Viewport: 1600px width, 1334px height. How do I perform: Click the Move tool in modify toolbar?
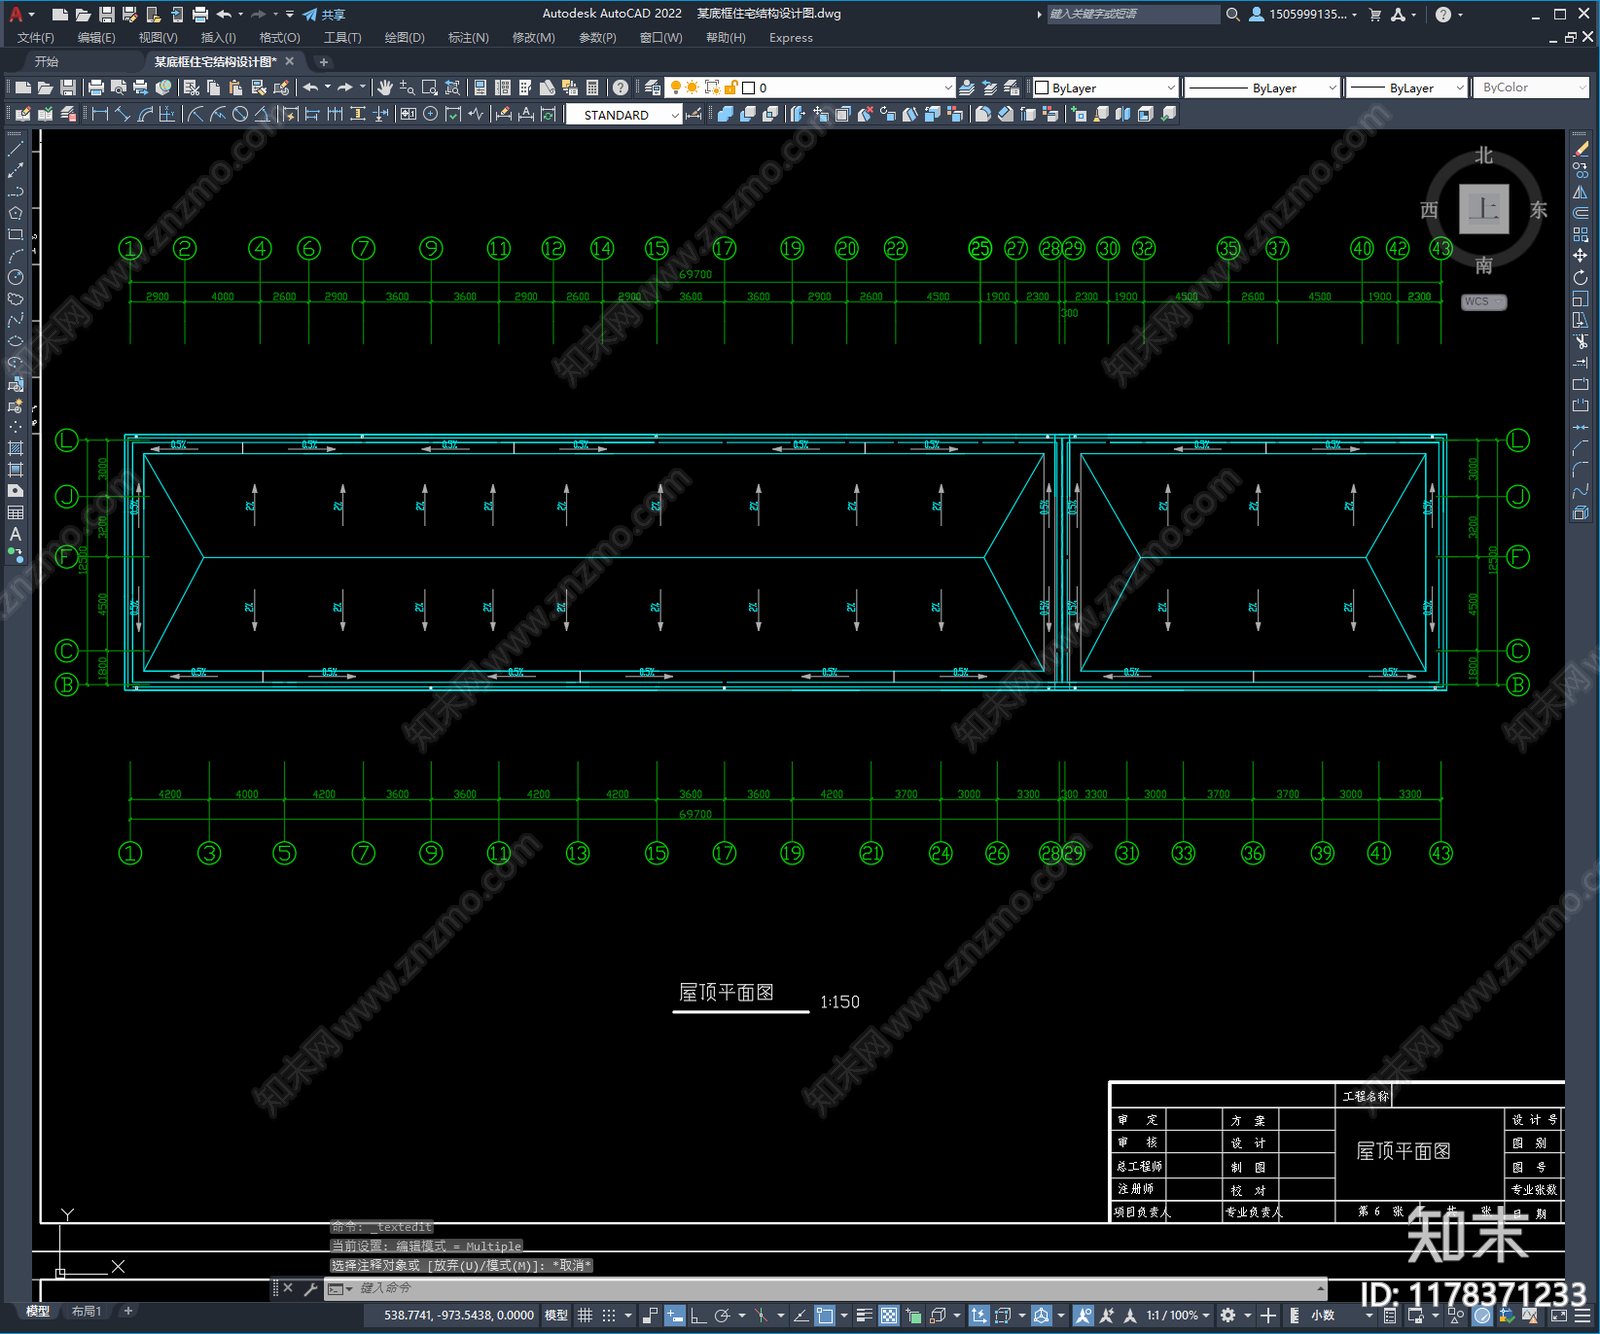click(x=1580, y=256)
